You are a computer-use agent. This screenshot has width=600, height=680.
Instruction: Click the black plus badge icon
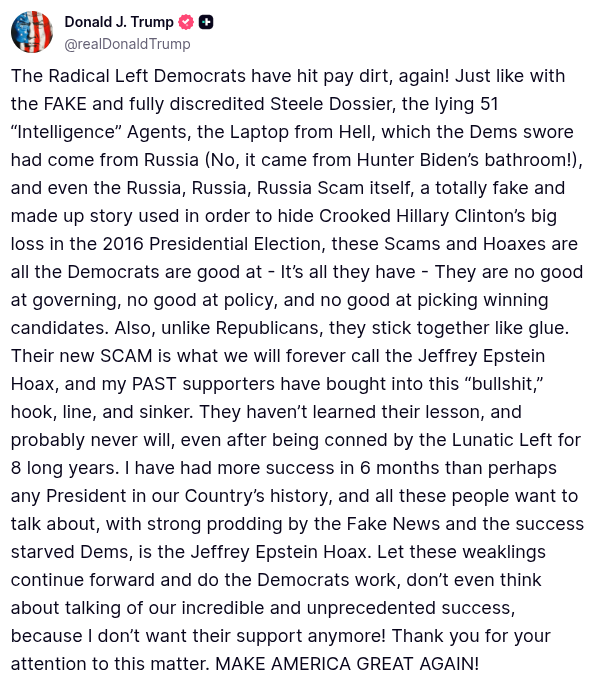tap(206, 22)
